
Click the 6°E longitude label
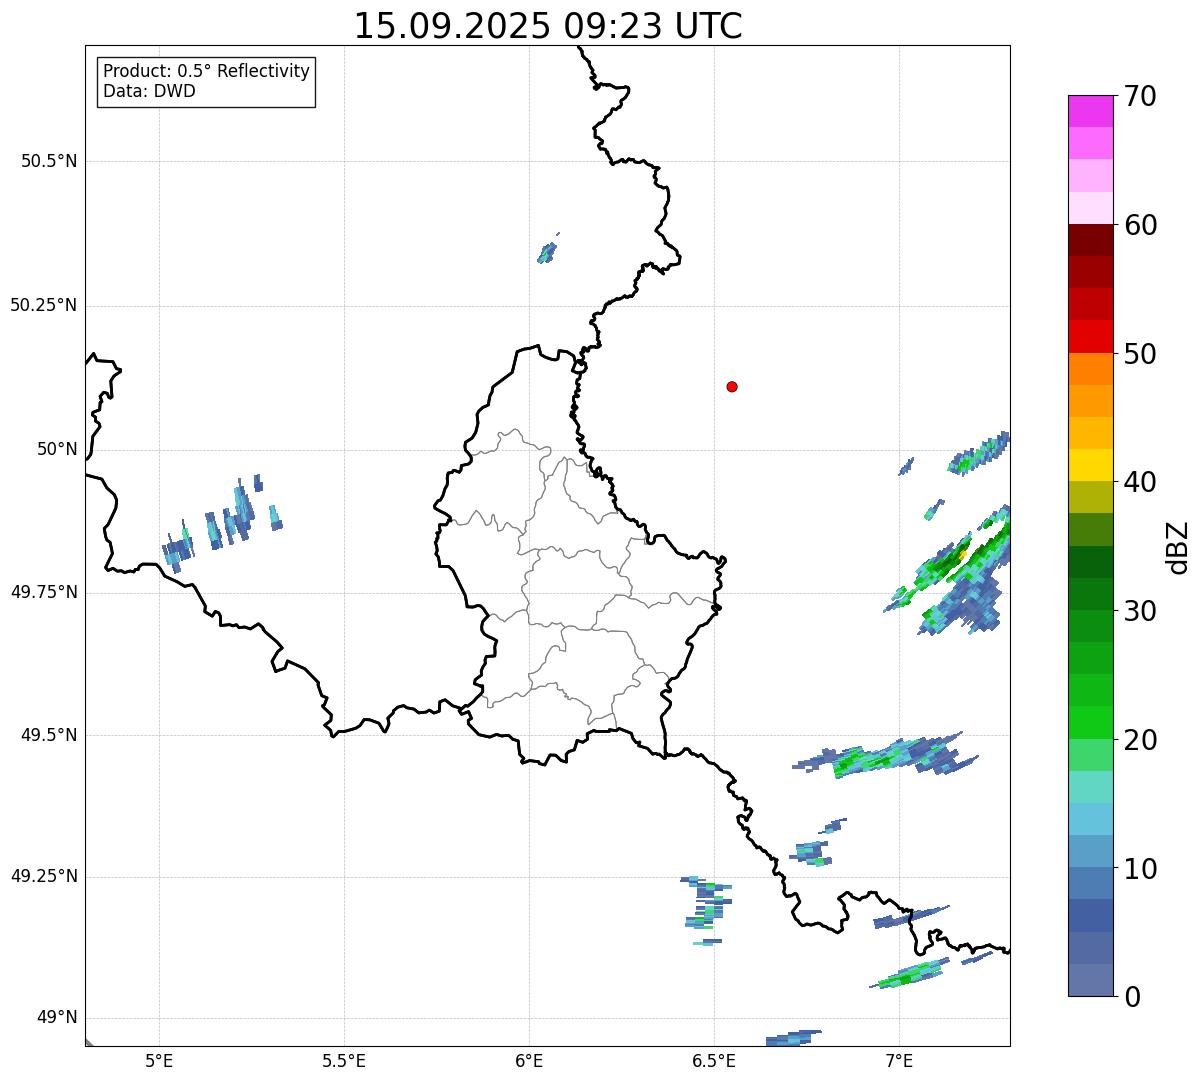(529, 1060)
